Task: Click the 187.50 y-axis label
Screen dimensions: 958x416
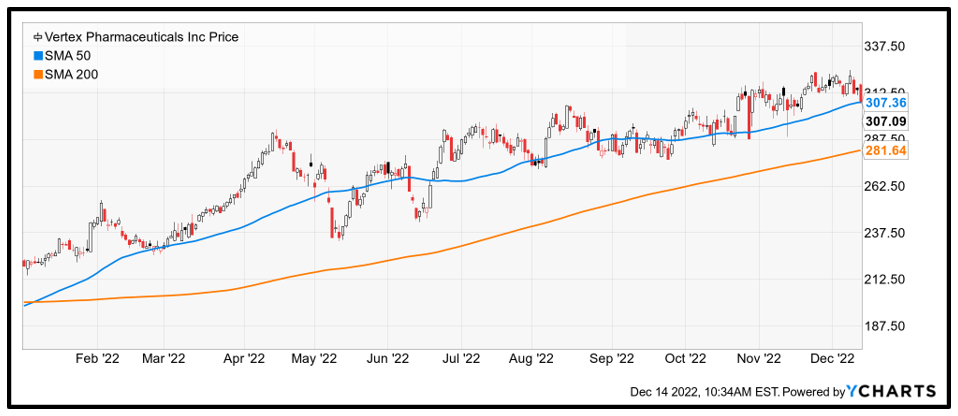Action: [x=886, y=326]
